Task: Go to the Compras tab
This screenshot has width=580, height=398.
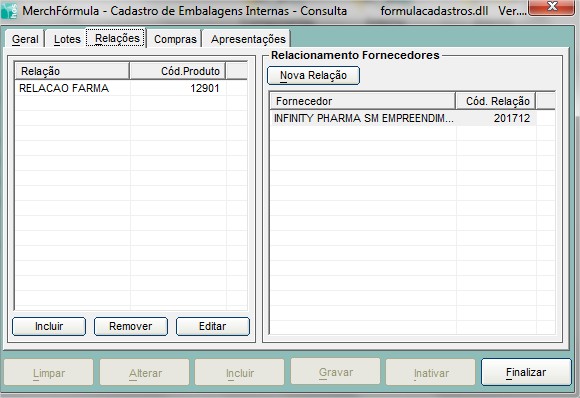Action: 175,39
